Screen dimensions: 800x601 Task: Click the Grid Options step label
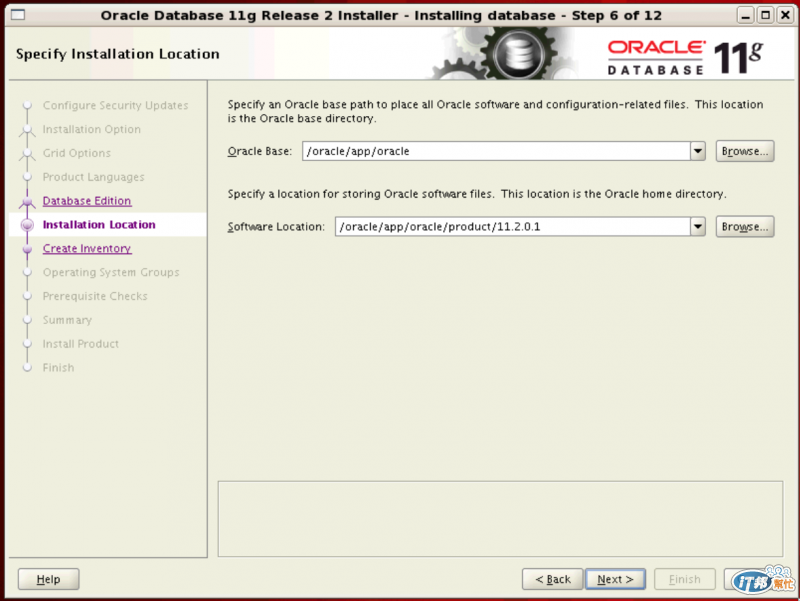[77, 153]
